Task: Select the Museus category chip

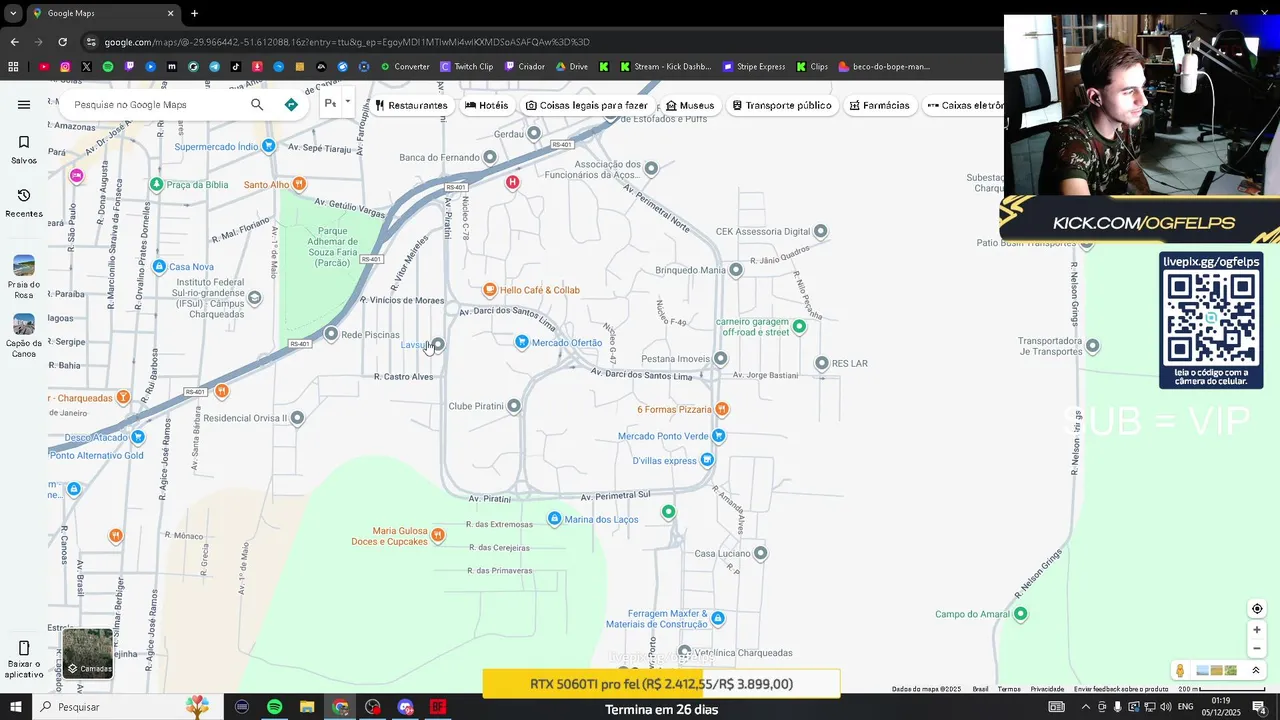Action: click(x=690, y=105)
